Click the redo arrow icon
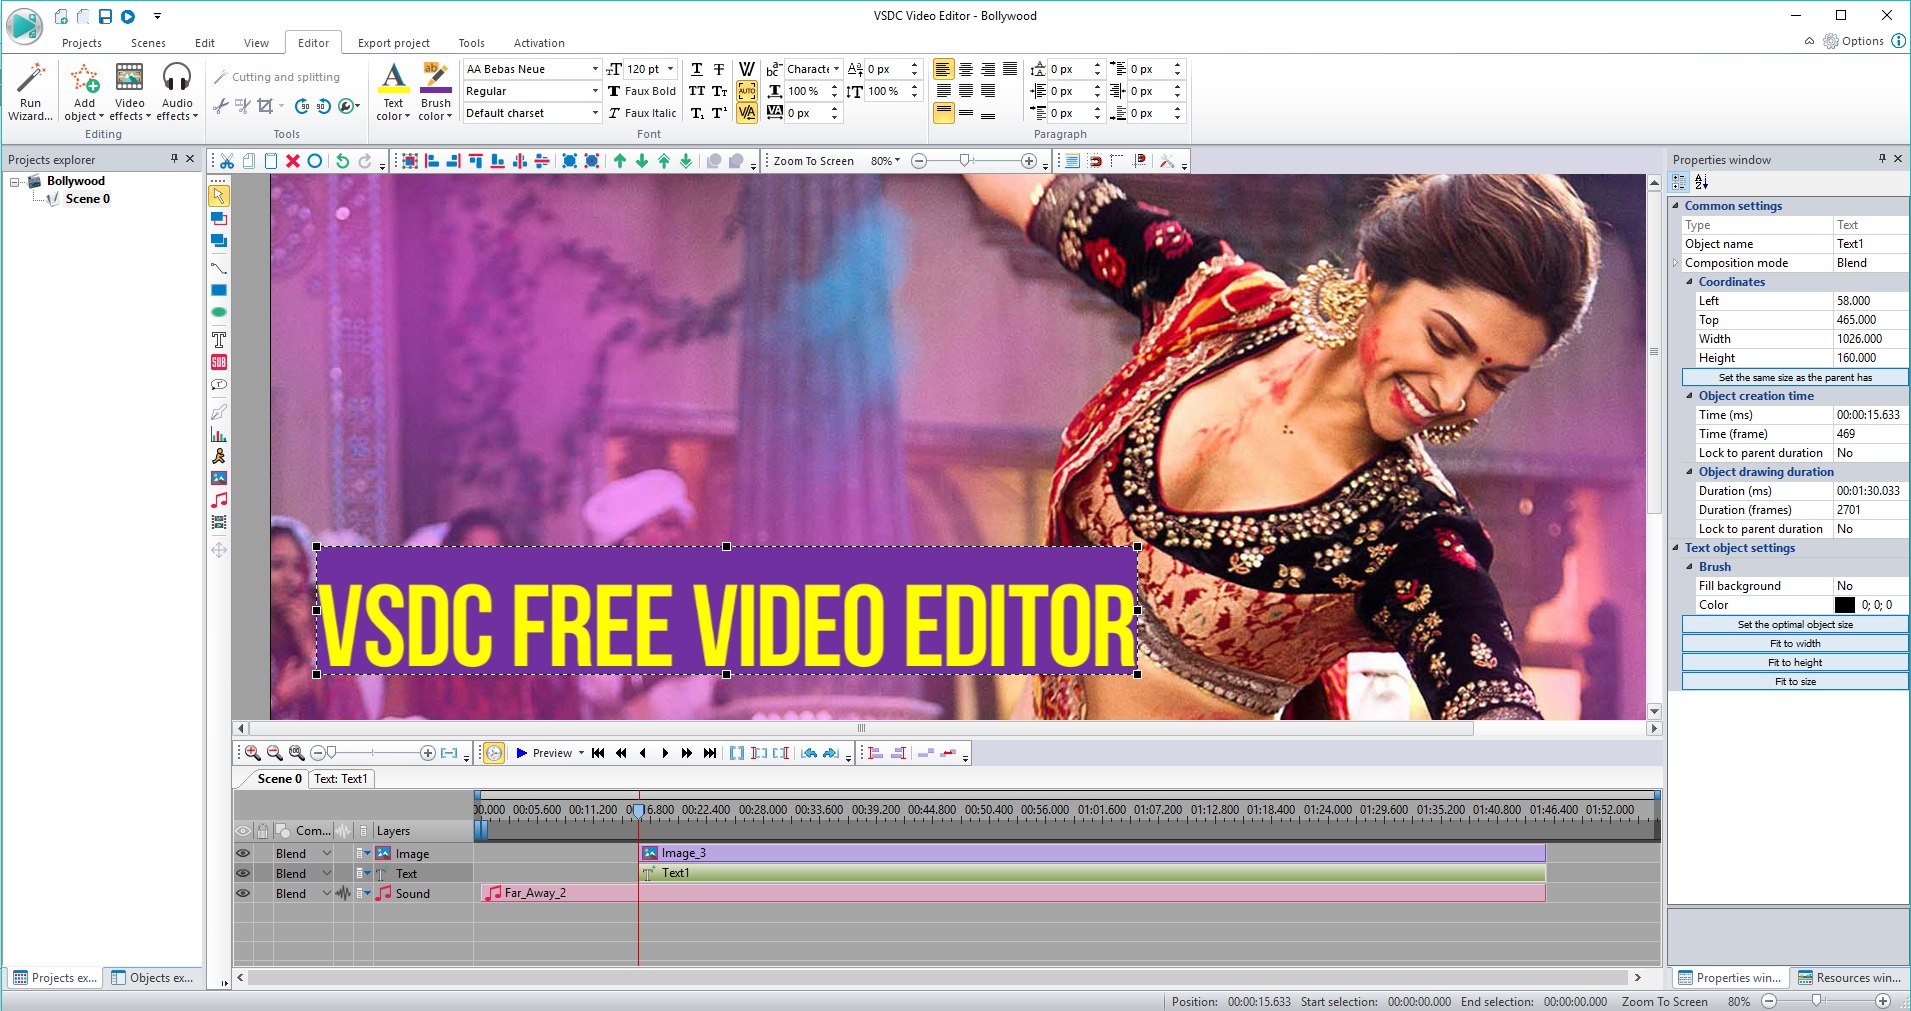 coord(365,161)
